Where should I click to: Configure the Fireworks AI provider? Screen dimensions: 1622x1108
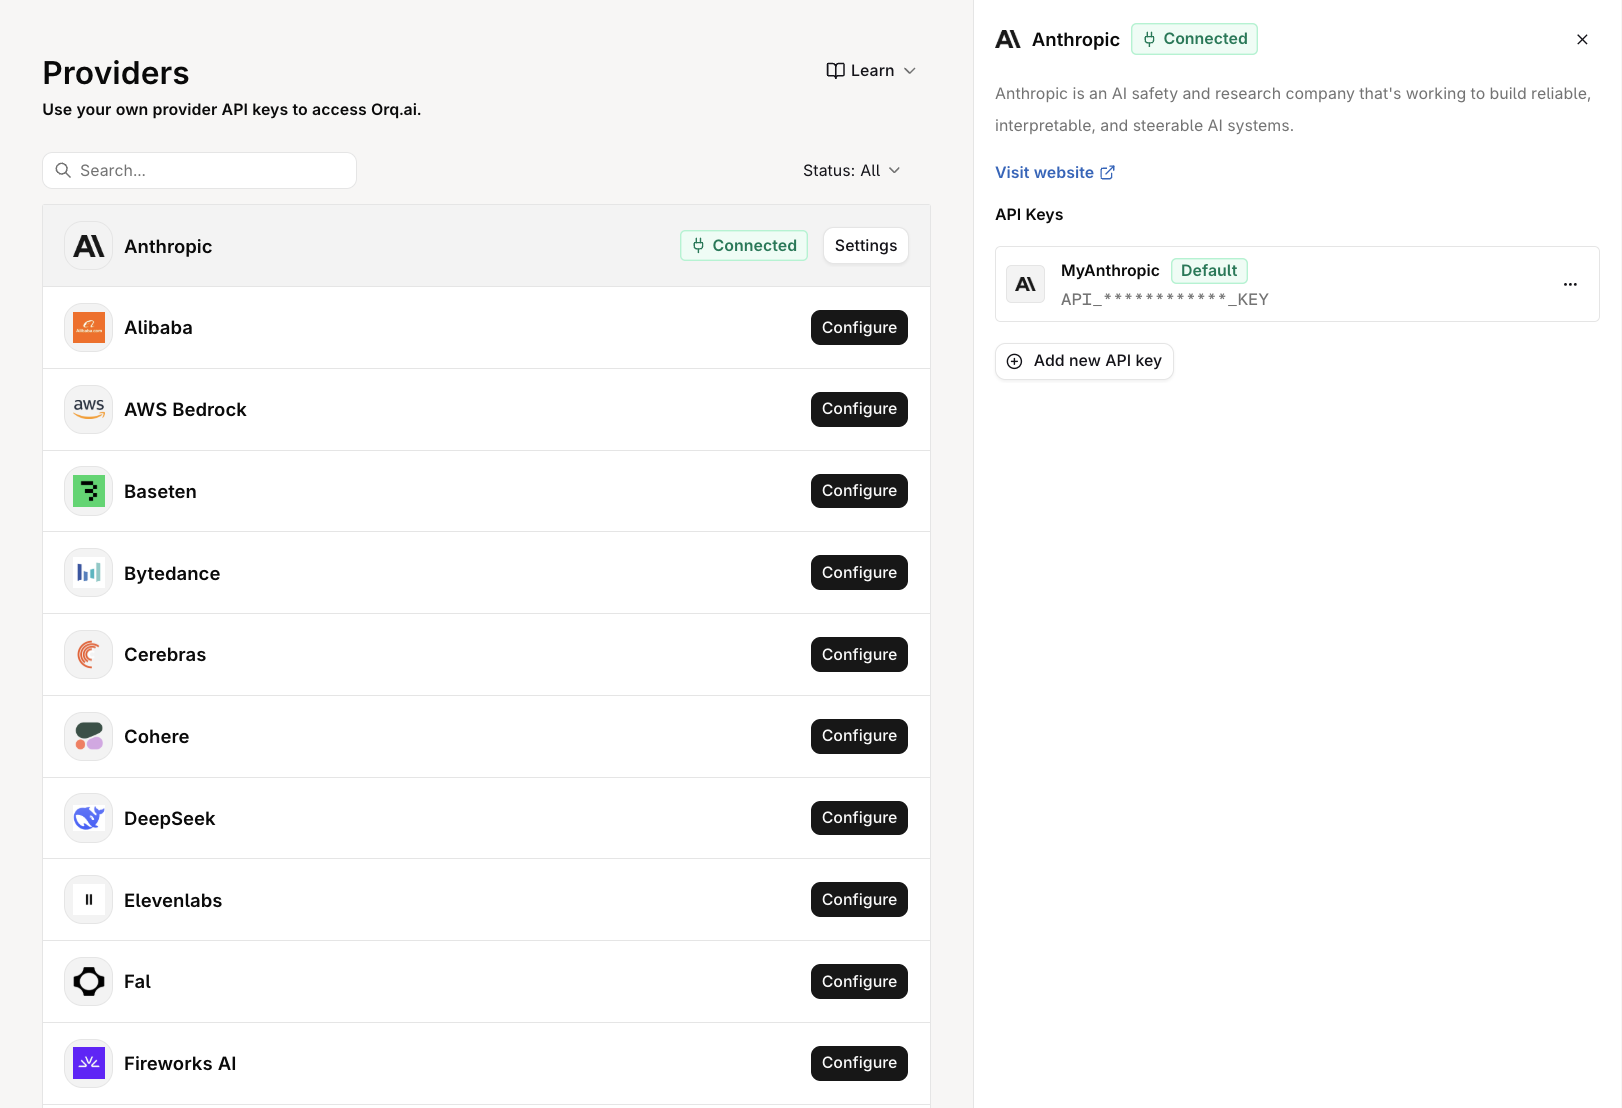coord(859,1063)
